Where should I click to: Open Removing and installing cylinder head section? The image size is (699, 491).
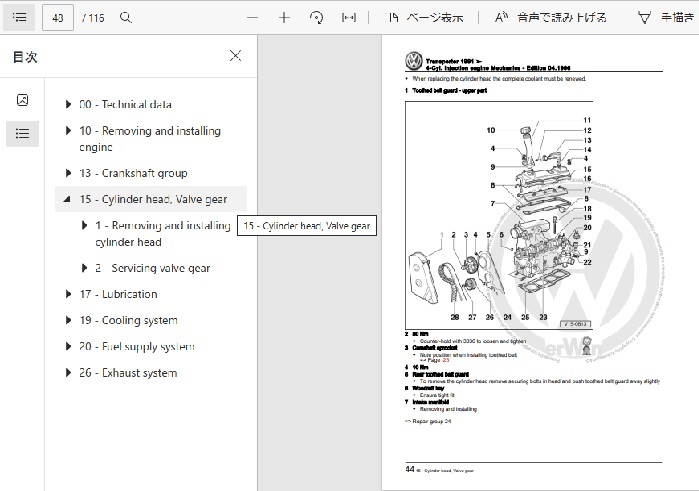coord(163,234)
